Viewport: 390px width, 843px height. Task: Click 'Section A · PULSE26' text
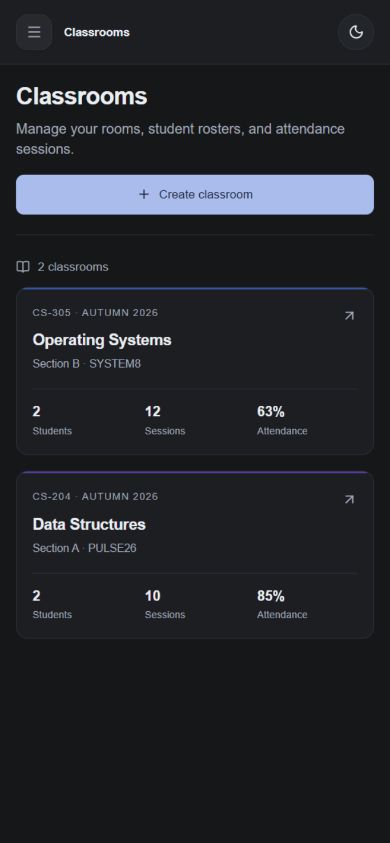coord(84,548)
